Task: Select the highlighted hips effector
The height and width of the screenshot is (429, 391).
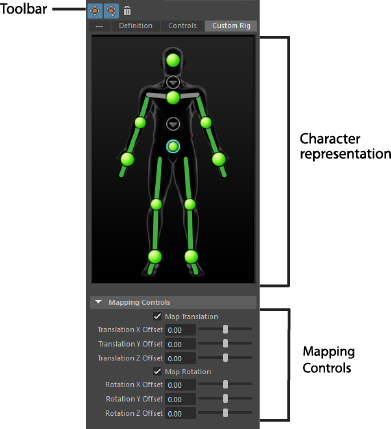Action: 173,146
